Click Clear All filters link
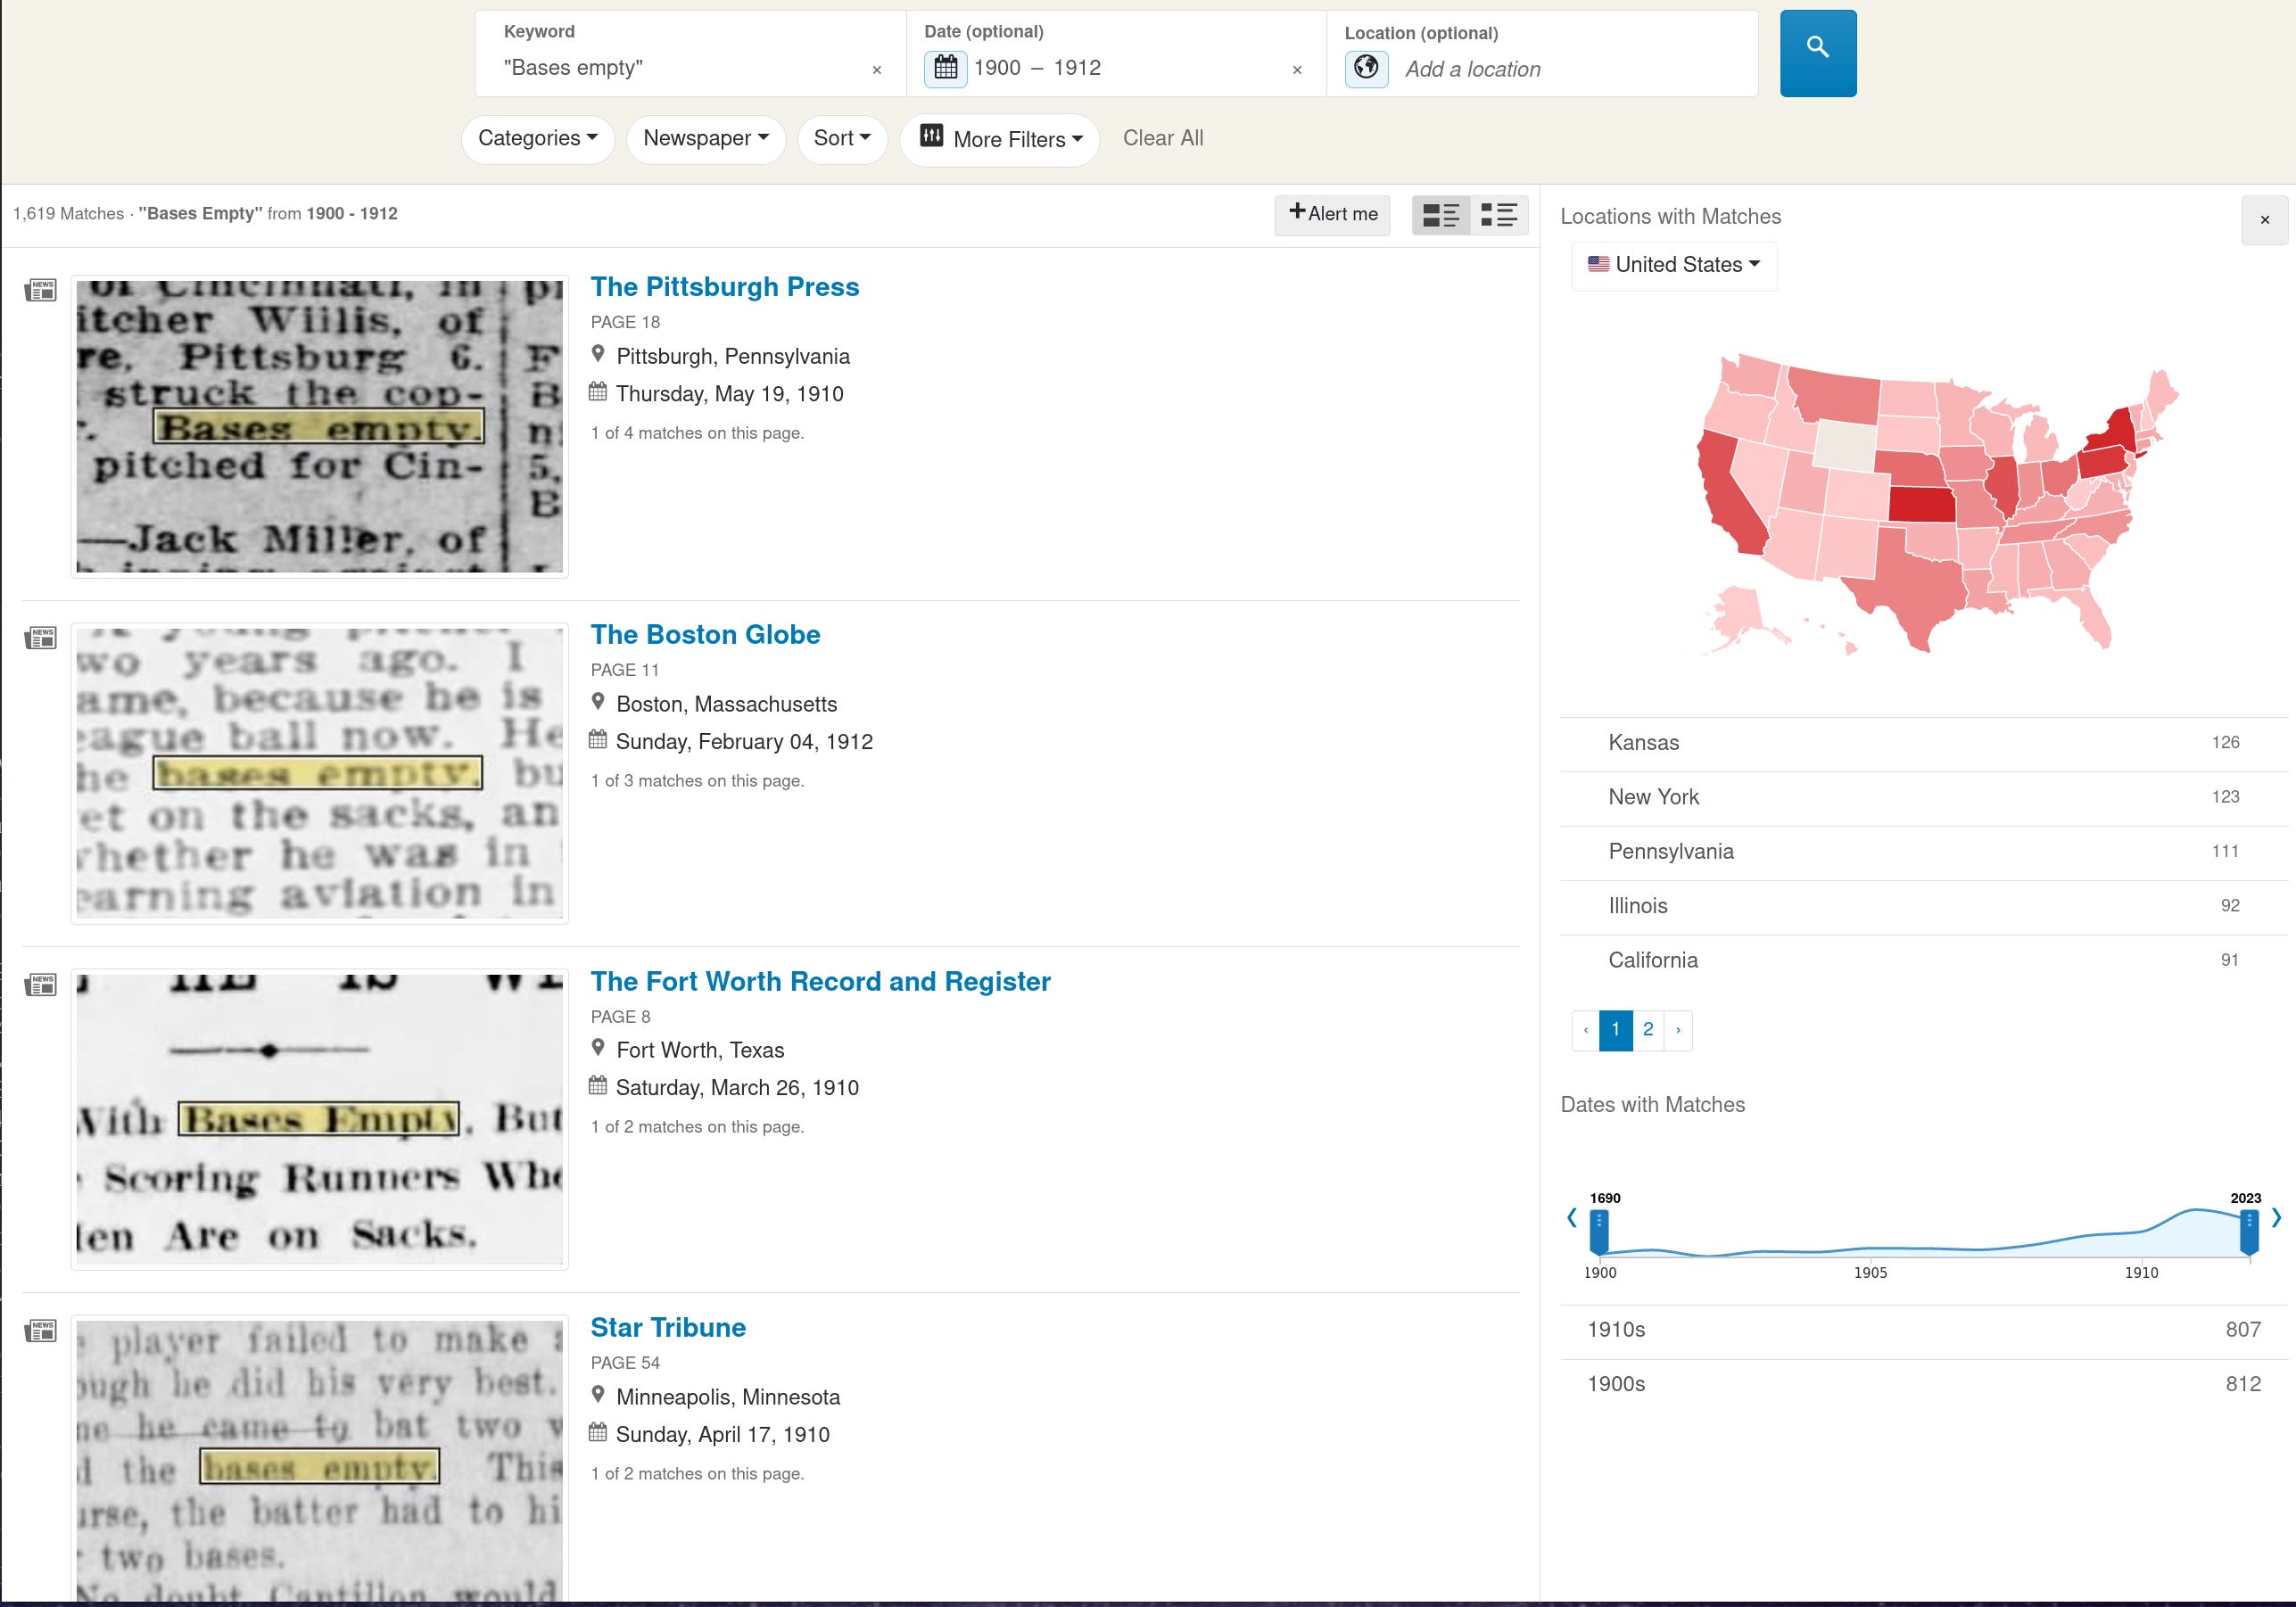 [x=1163, y=138]
